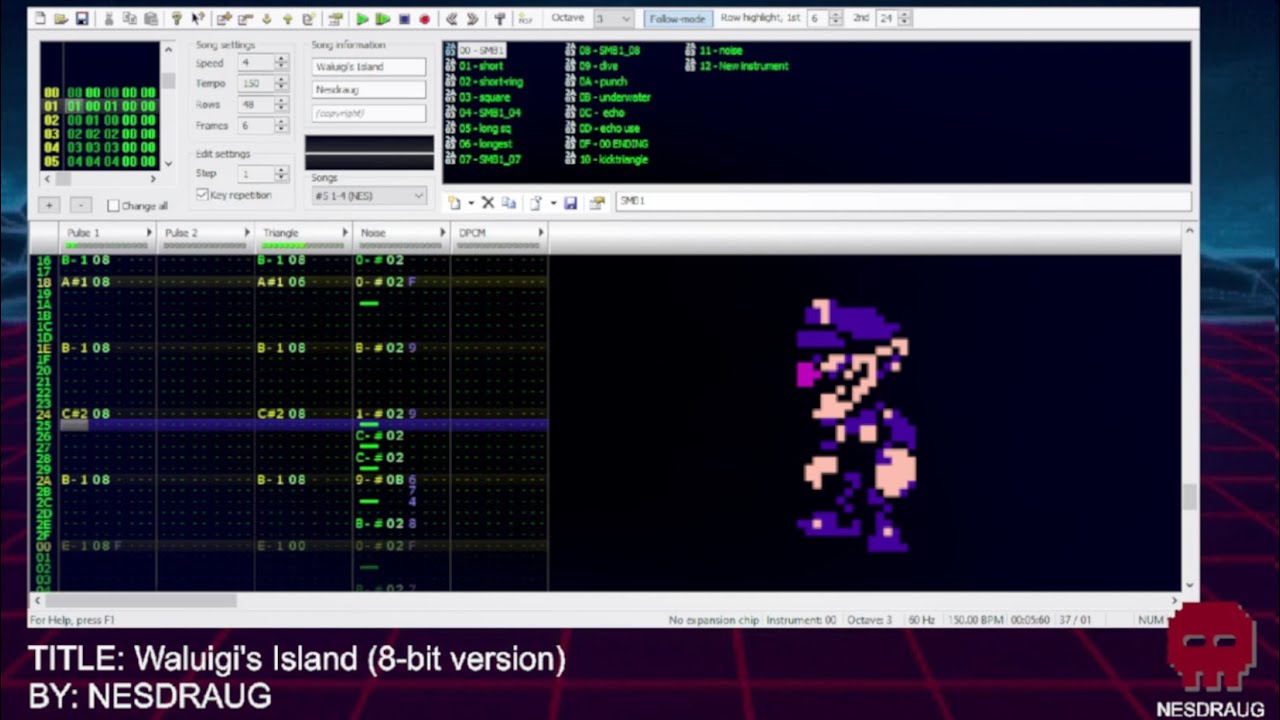Create a new module file
Image resolution: width=1280 pixels, height=720 pixels.
(x=40, y=19)
